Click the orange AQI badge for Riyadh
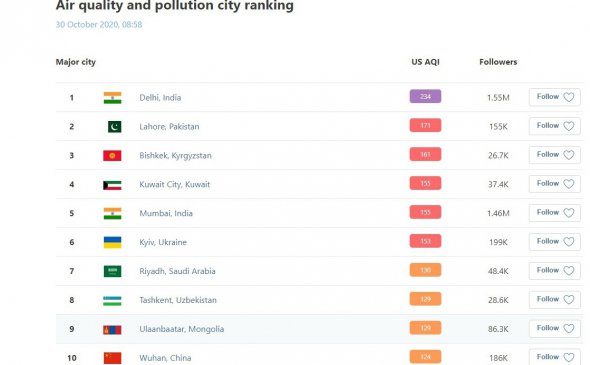 (x=425, y=270)
